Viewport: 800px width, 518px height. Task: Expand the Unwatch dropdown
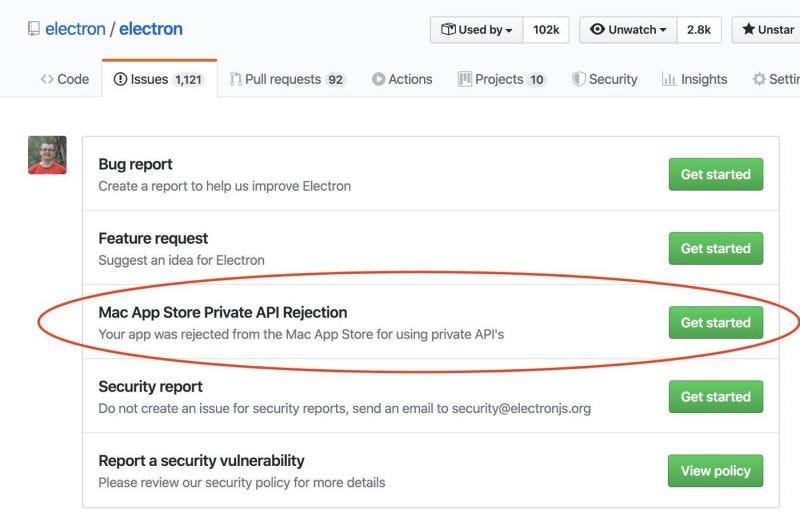(x=628, y=30)
